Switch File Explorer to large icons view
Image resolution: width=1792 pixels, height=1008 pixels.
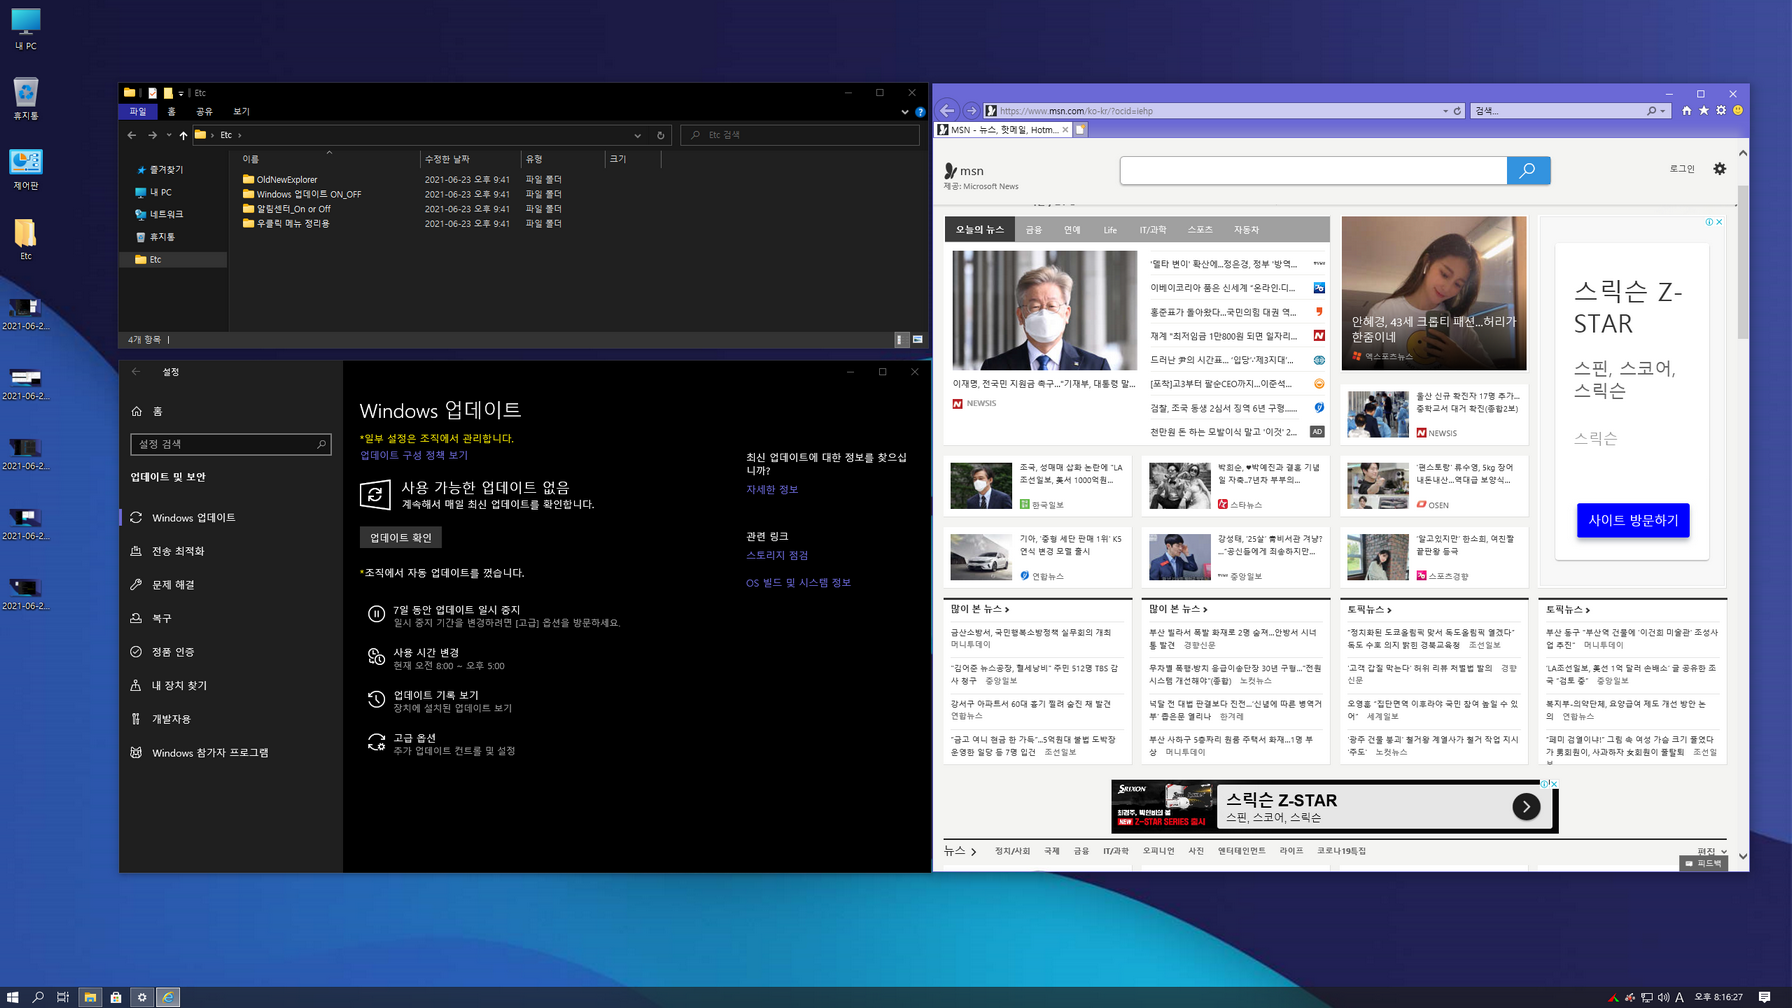[917, 340]
